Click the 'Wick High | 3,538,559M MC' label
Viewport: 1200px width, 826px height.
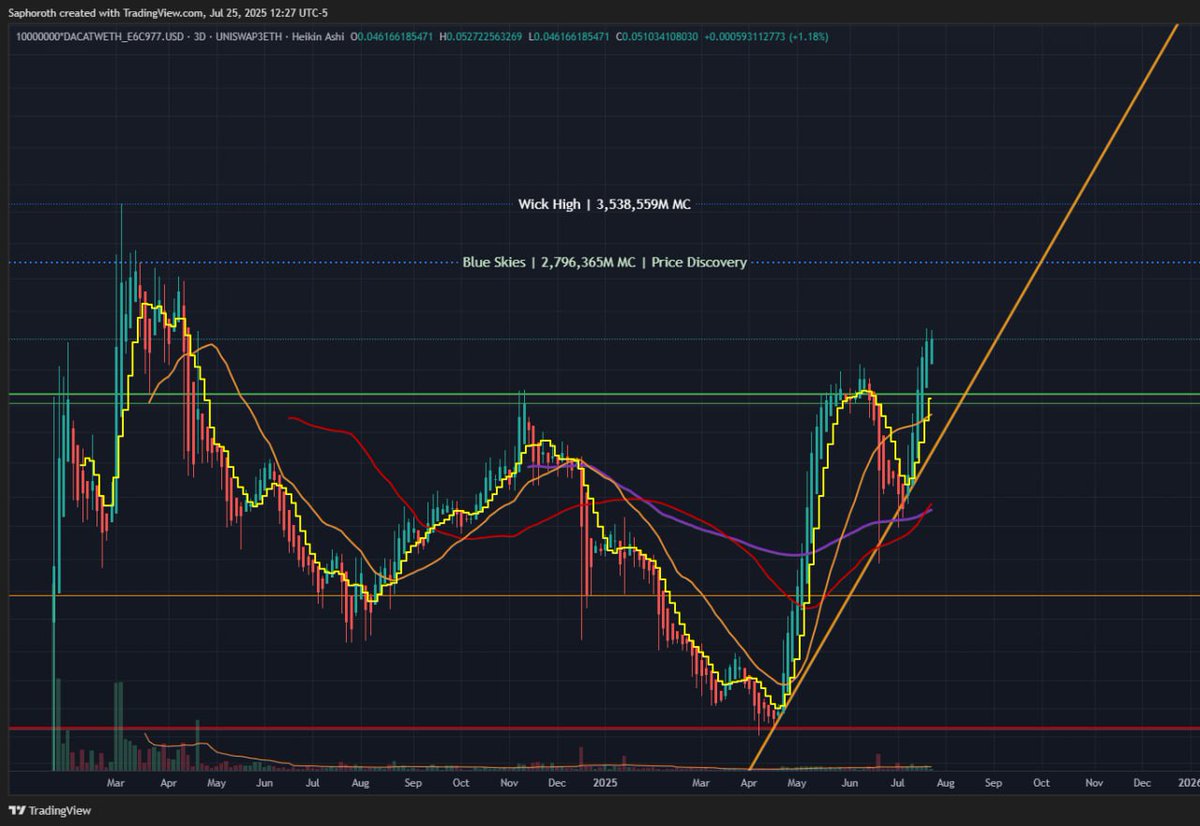point(604,204)
